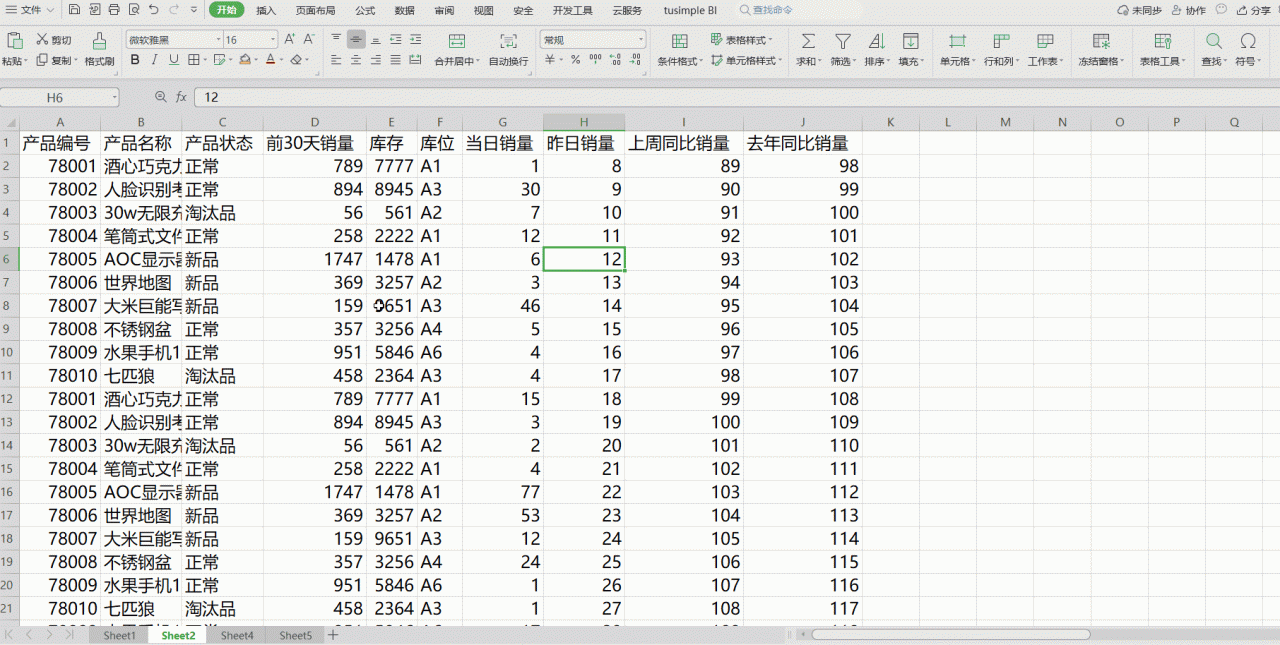The height and width of the screenshot is (645, 1280).
Task: Click the Print icon in quick access bar
Action: click(x=114, y=10)
